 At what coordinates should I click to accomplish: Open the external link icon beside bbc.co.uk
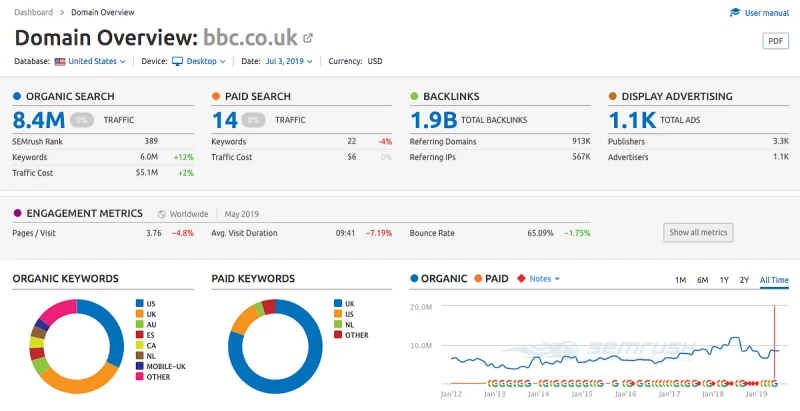[308, 39]
